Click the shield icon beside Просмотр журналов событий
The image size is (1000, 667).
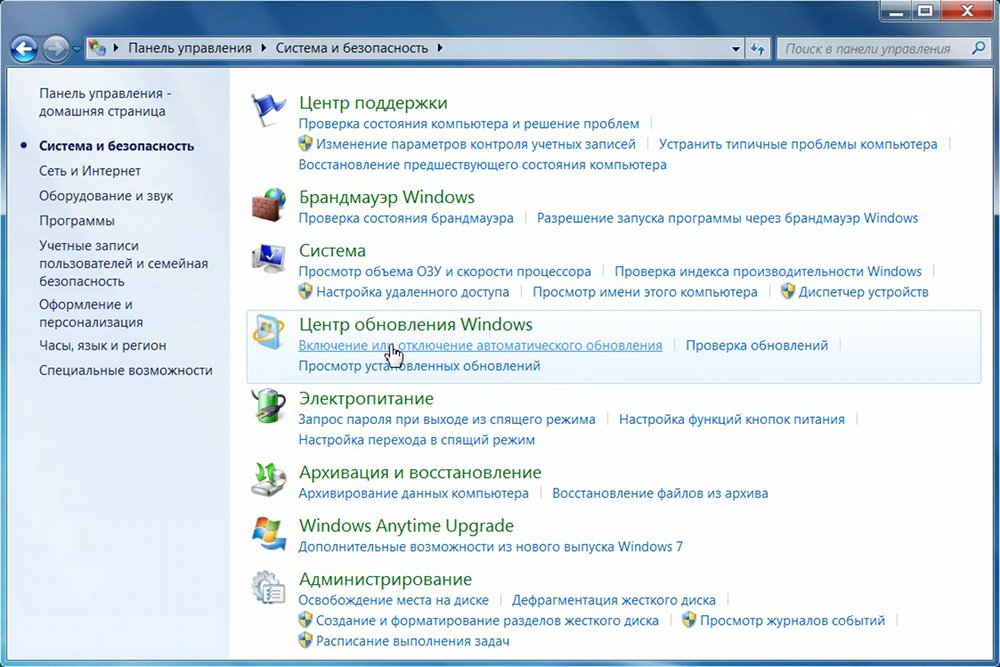(x=689, y=620)
